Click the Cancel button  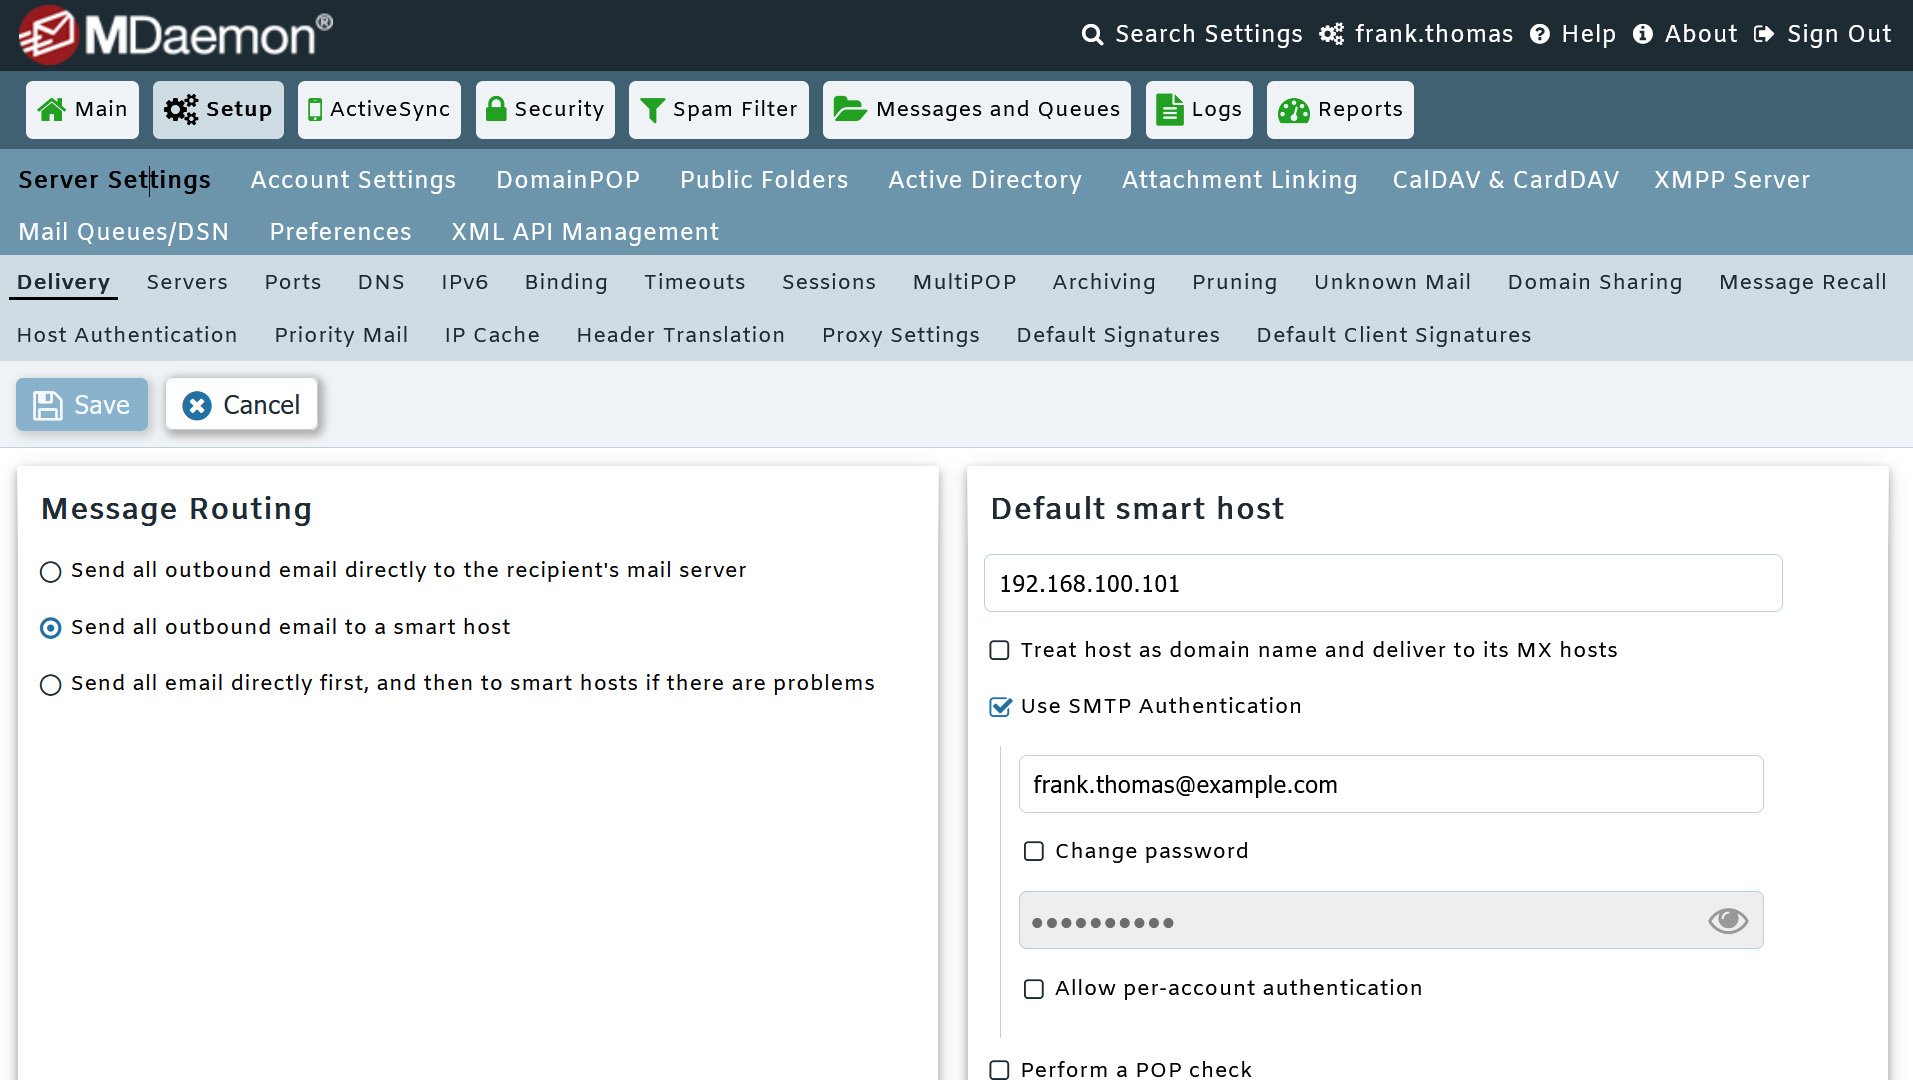point(241,405)
